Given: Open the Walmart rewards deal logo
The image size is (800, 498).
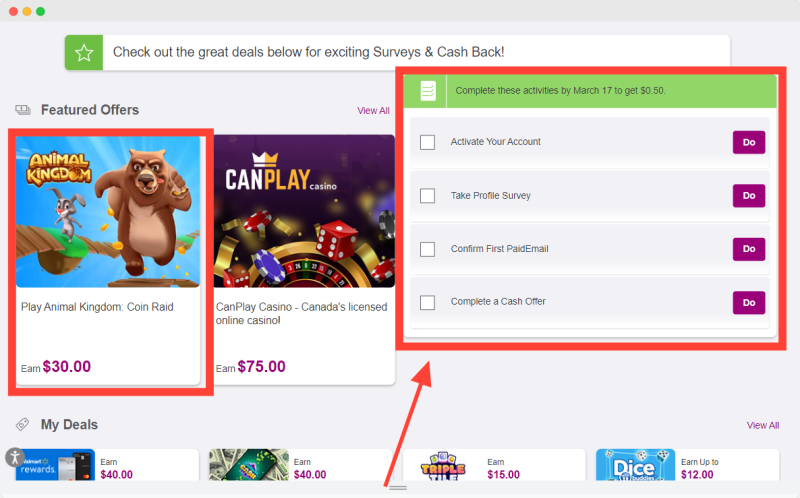Looking at the screenshot, I should click(x=55, y=465).
